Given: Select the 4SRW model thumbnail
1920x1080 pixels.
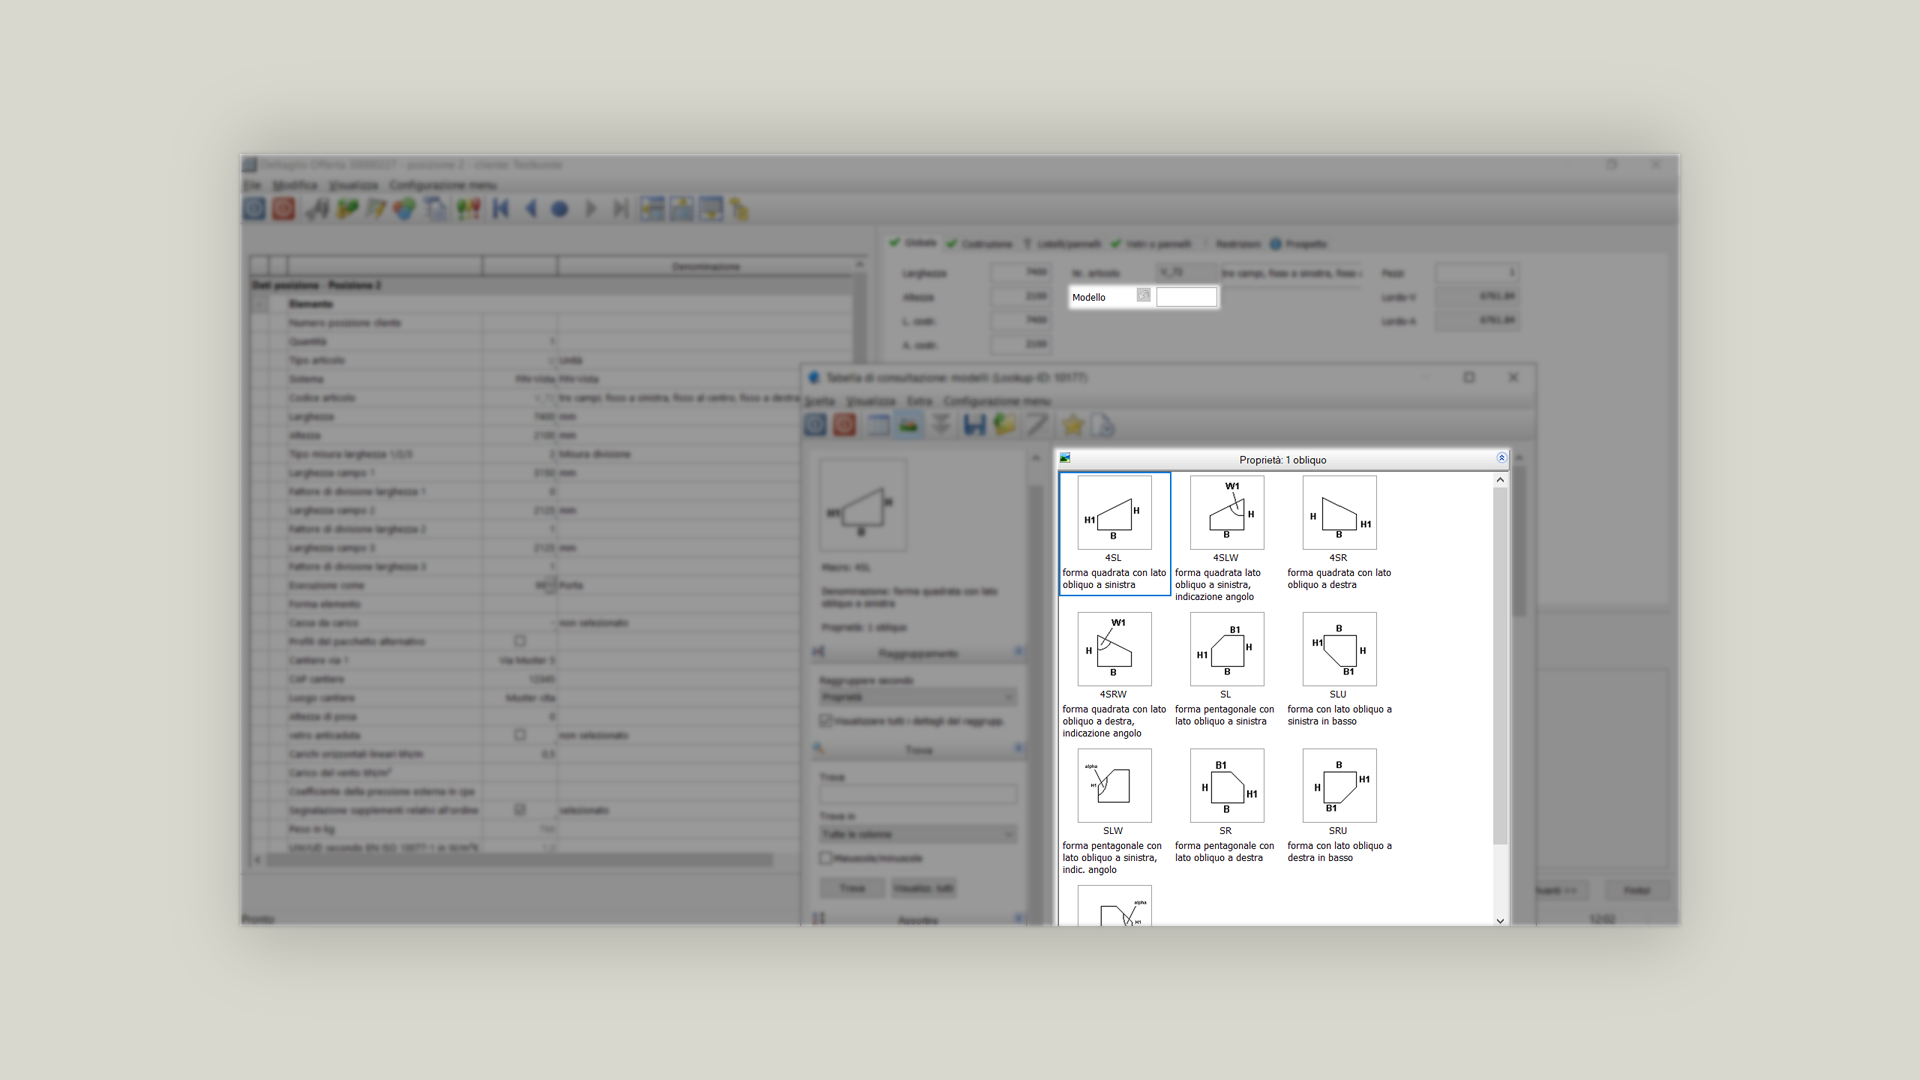Looking at the screenshot, I should coord(1114,650).
